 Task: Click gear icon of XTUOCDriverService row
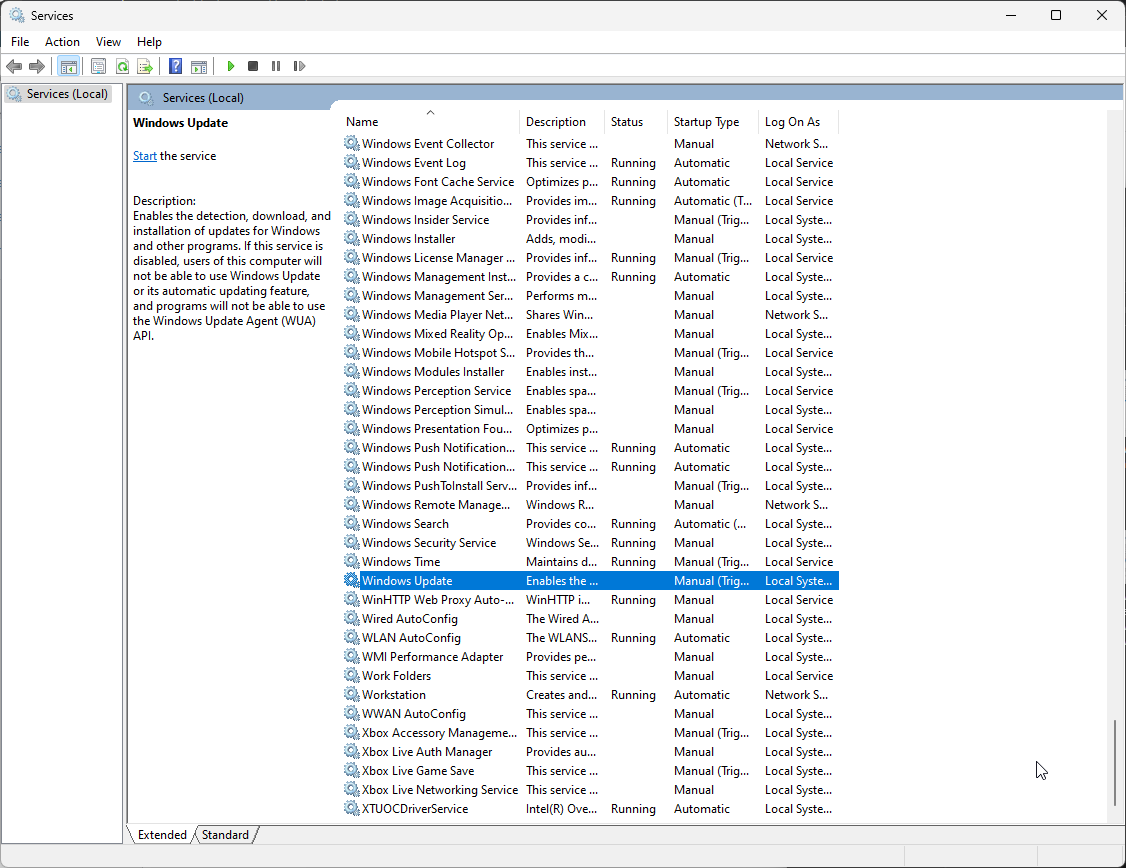[x=351, y=808]
